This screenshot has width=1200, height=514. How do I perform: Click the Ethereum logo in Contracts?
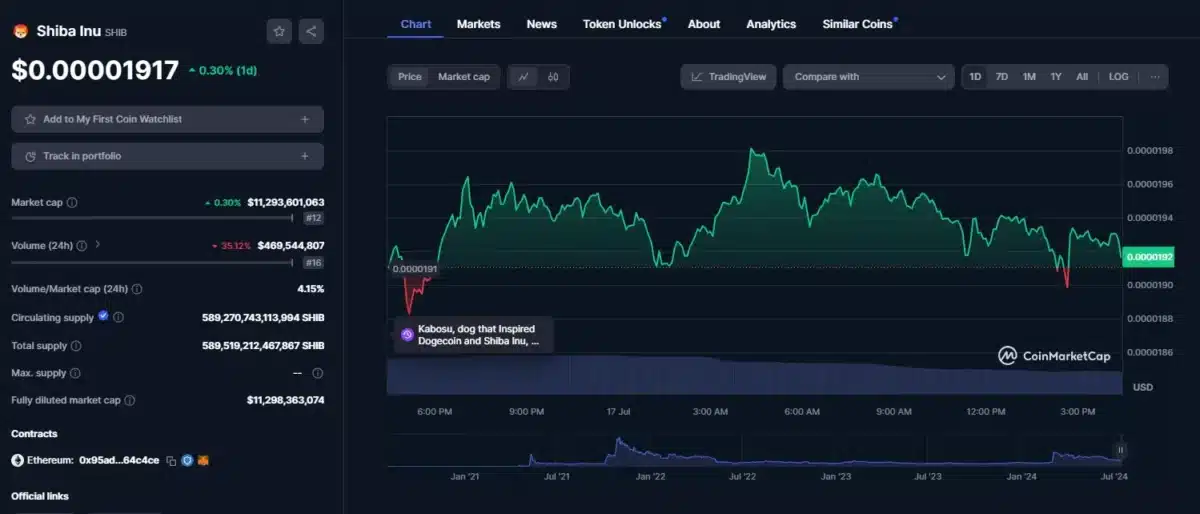pyautogui.click(x=17, y=461)
